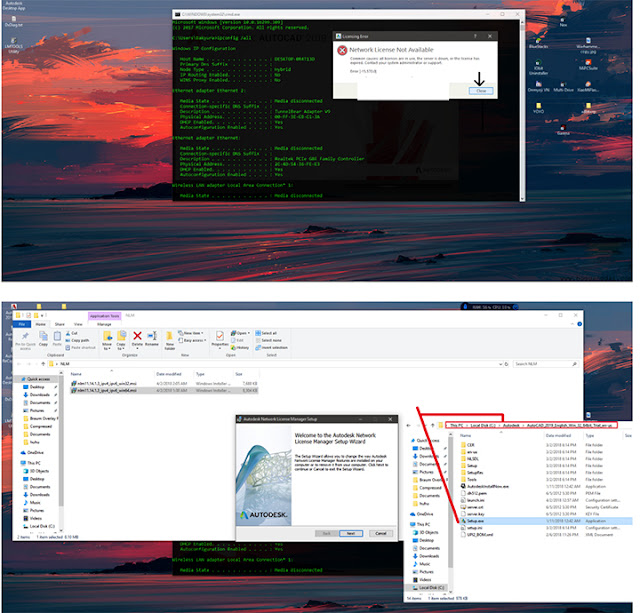Image resolution: width=640 pixels, height=613 pixels.
Task: Click OneDrive in the NLM window sidebar
Action: (32, 453)
